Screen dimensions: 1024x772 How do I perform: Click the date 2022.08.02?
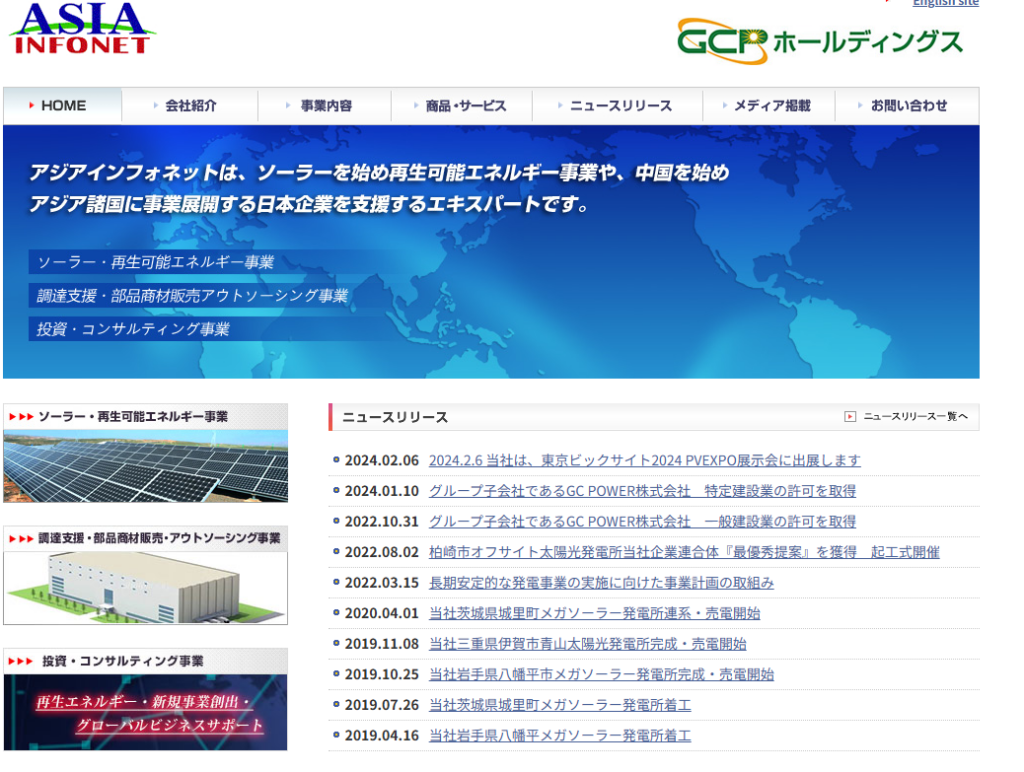[381, 552]
